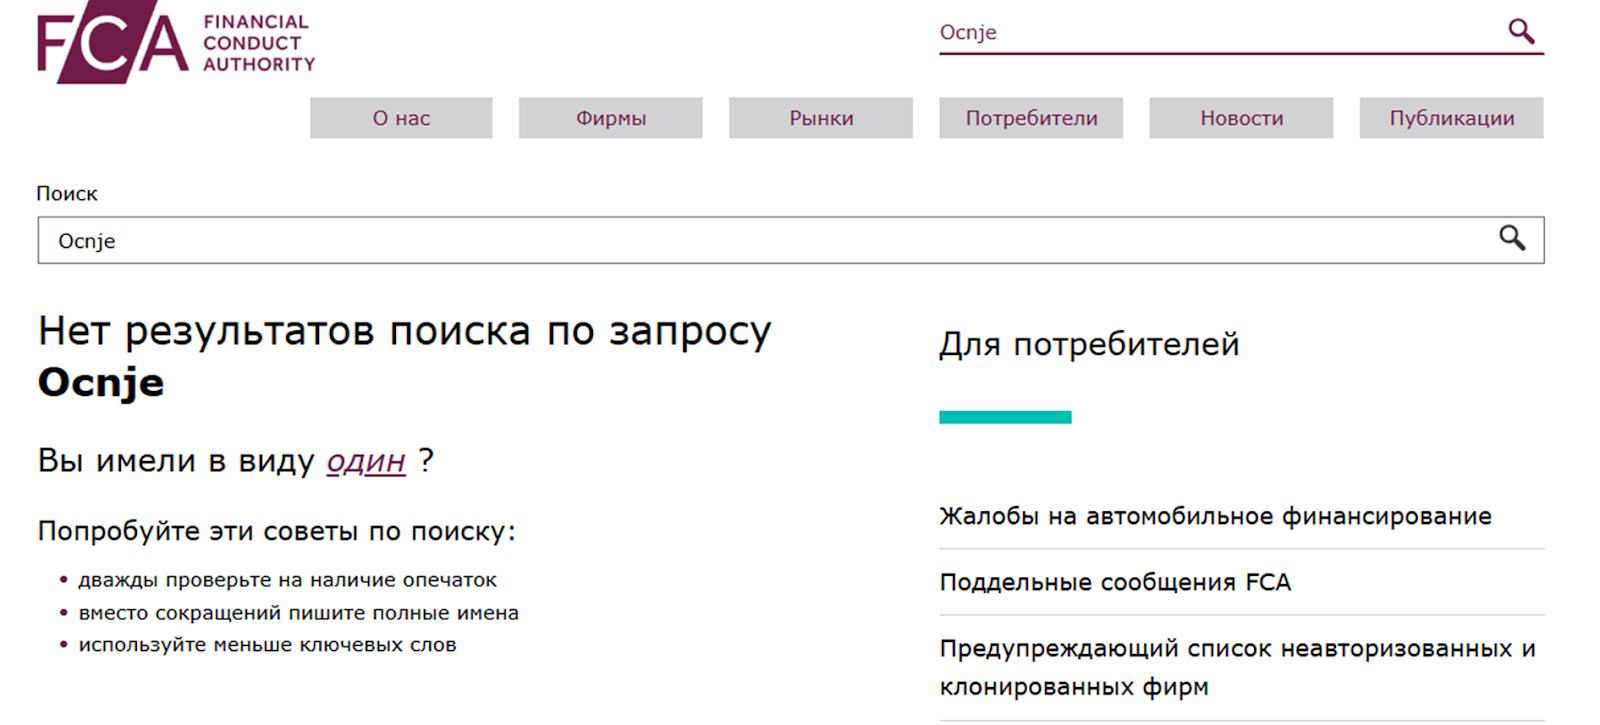This screenshot has height=725, width=1600.
Task: Click the teal bar under Для потребителей
Action: [x=1005, y=417]
